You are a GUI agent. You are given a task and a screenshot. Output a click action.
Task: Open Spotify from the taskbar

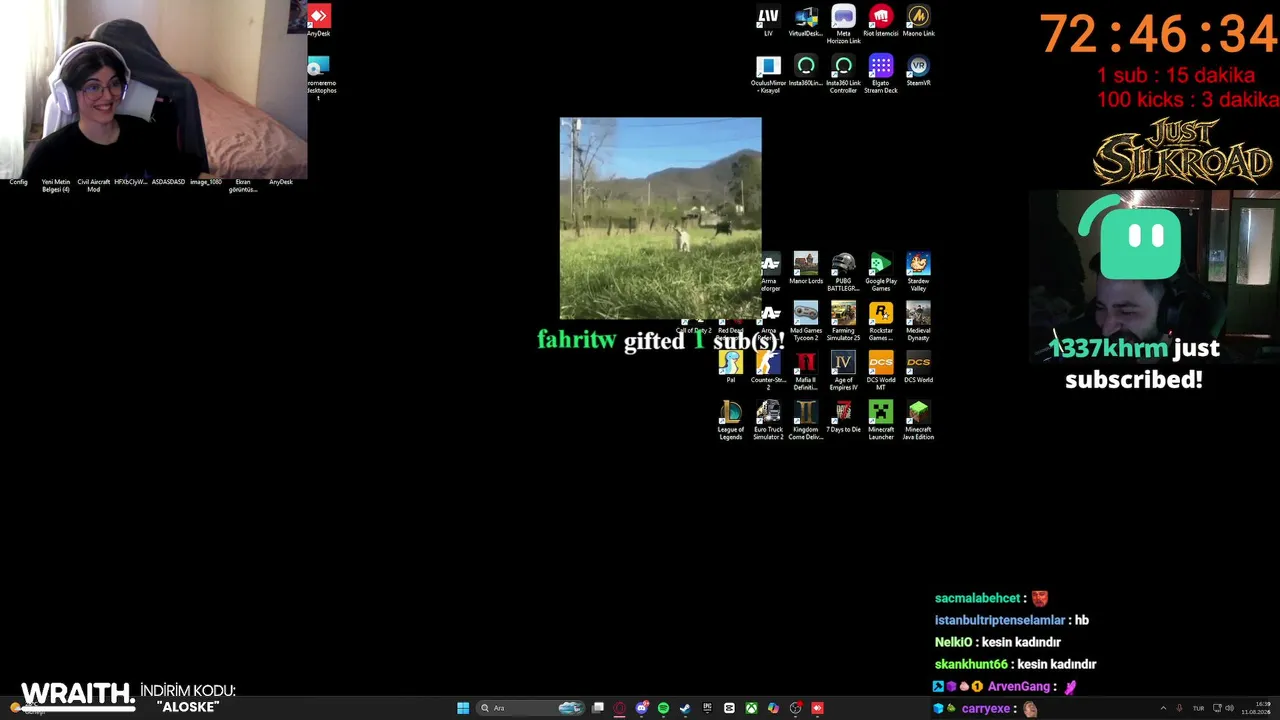click(x=663, y=708)
